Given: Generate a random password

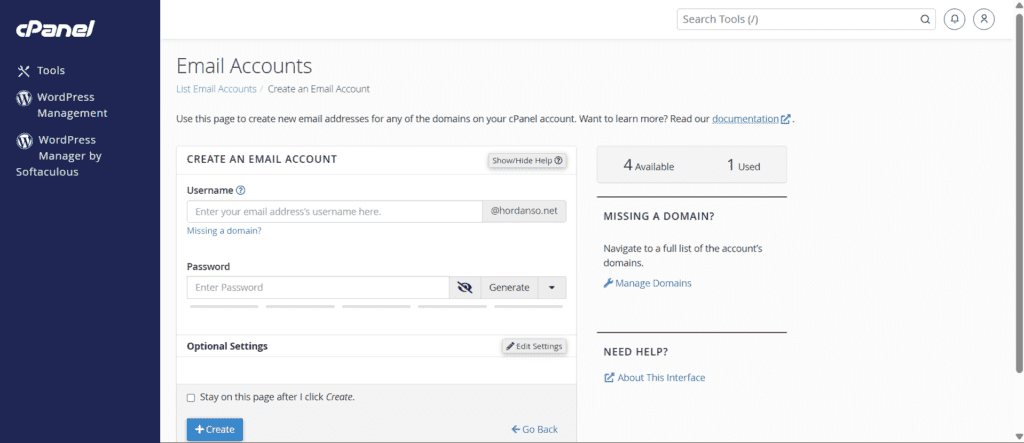Looking at the screenshot, I should [509, 287].
